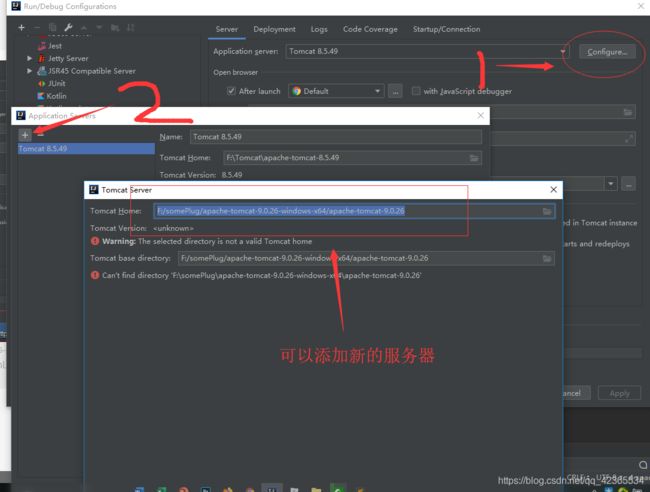Remove application server with minus icon
The image size is (650, 492).
pyautogui.click(x=40, y=134)
